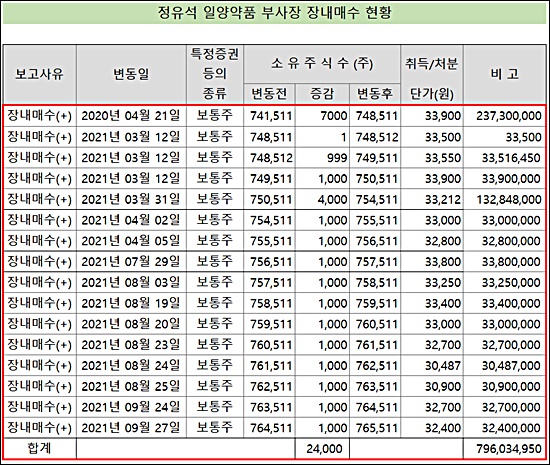Click the amount 30,900,000
Image resolution: width=550 pixels, height=465 pixels.
[511, 386]
